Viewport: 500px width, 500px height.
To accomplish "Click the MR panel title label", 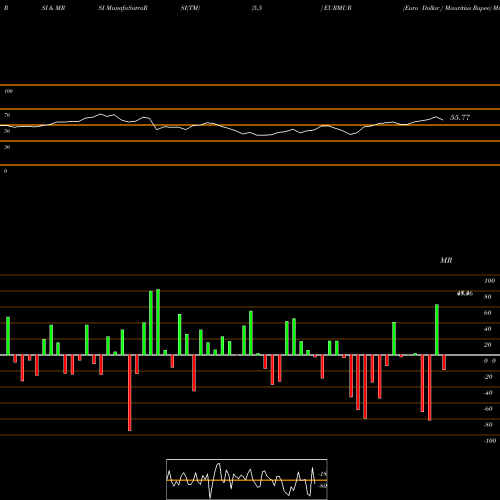I will click(446, 260).
